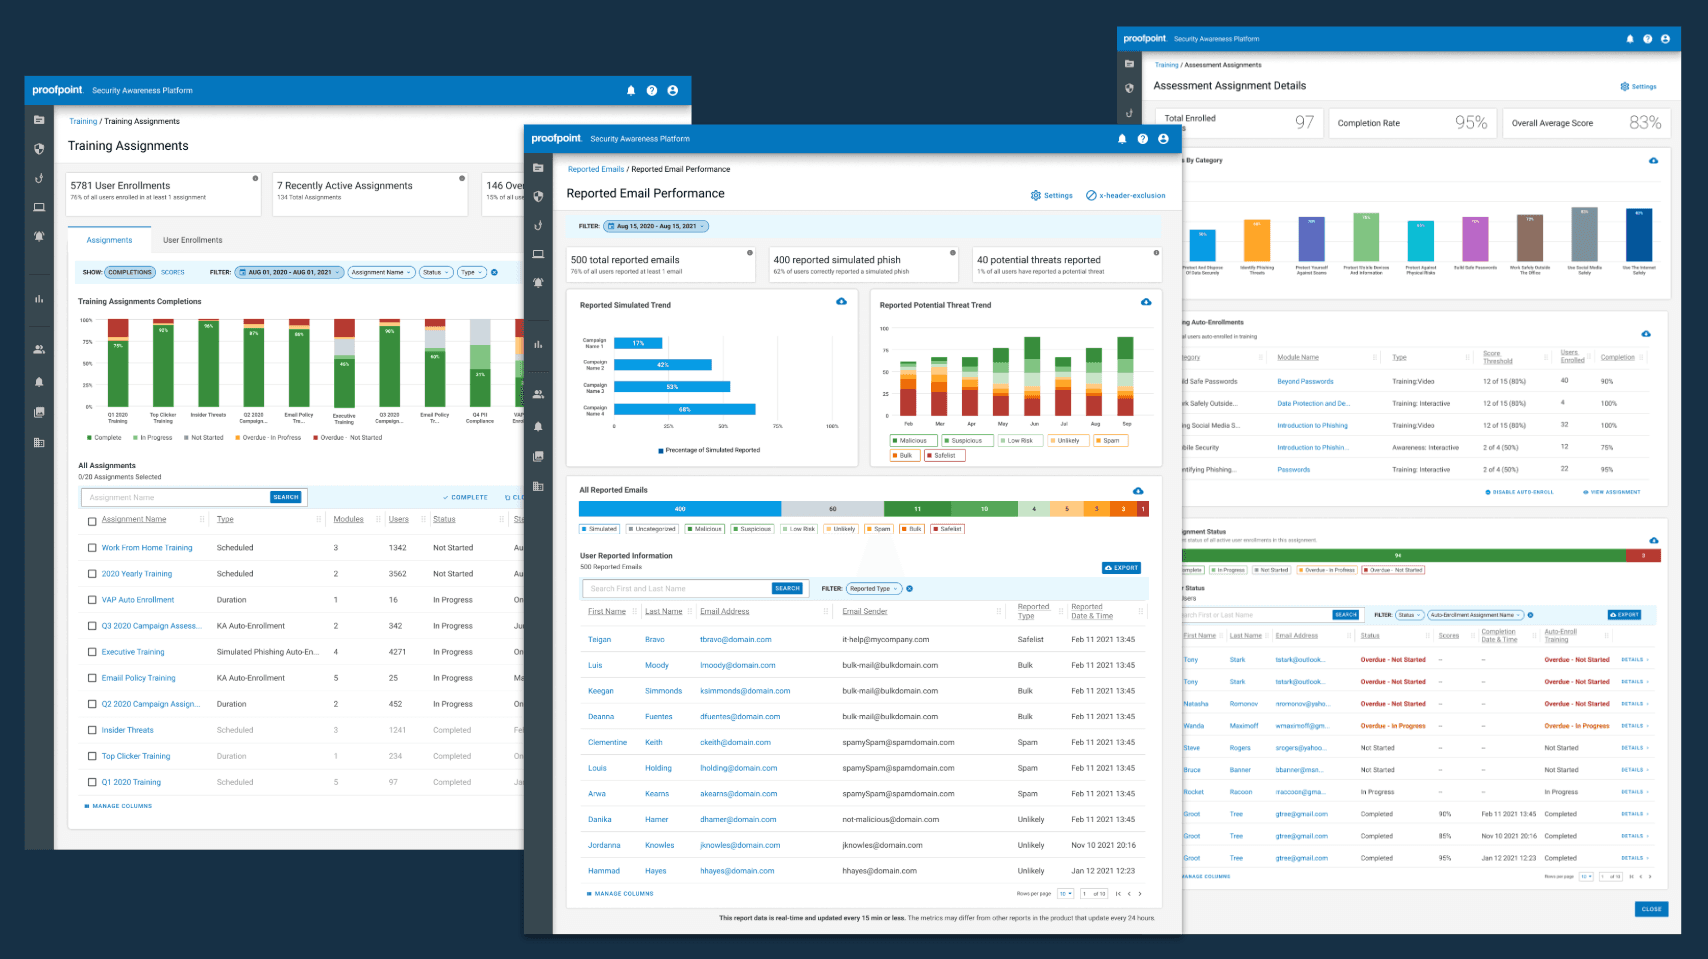Open the Reported Type filter dropdown
Image resolution: width=1708 pixels, height=959 pixels.
click(874, 588)
